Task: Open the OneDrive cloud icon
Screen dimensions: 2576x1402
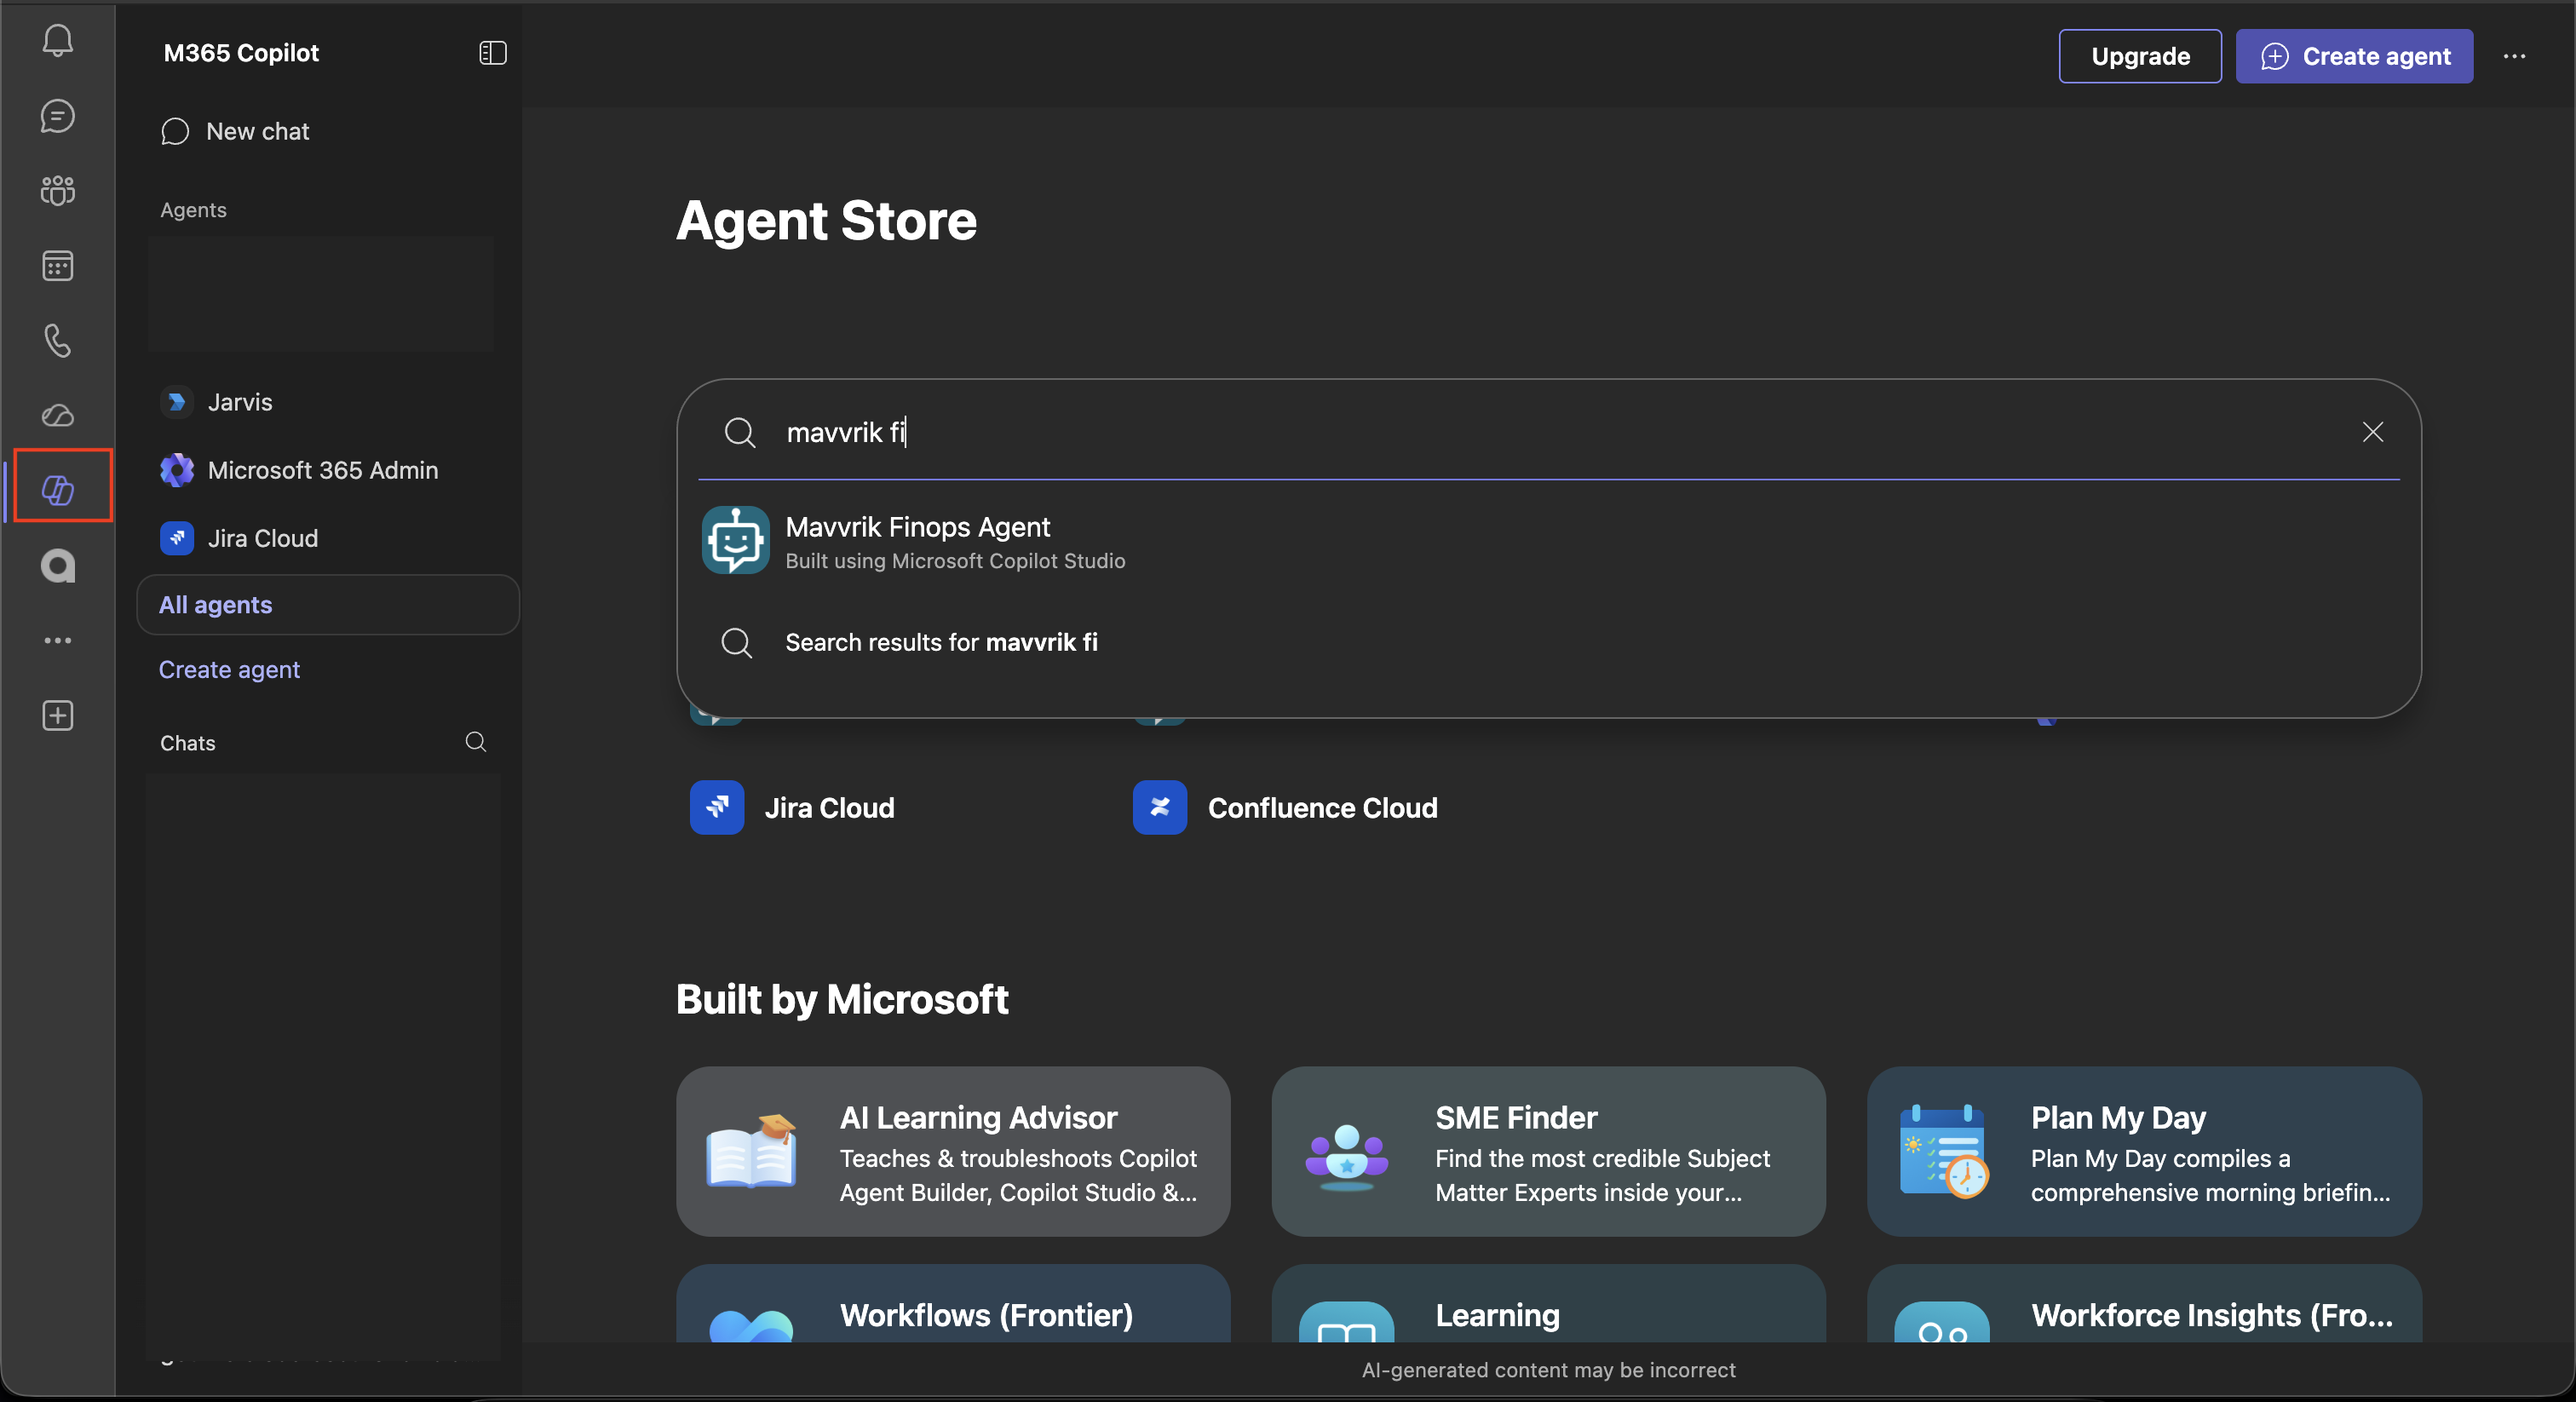Action: (x=57, y=415)
